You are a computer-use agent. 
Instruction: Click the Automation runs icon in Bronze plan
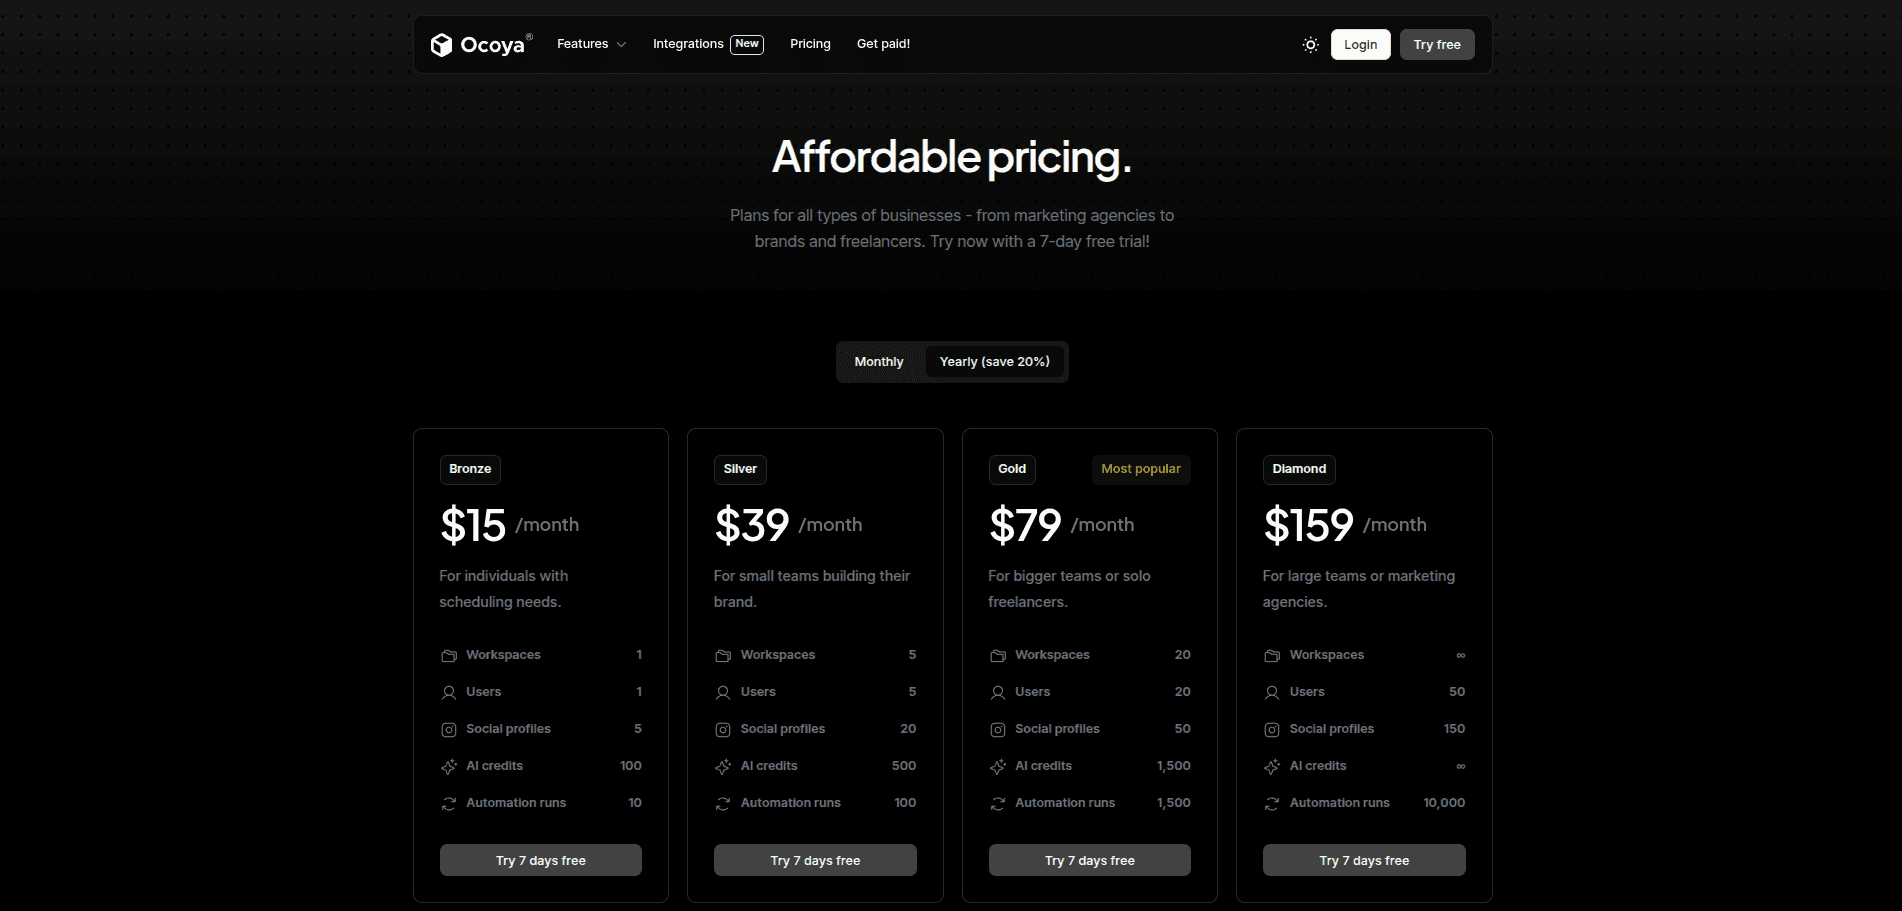(x=448, y=803)
